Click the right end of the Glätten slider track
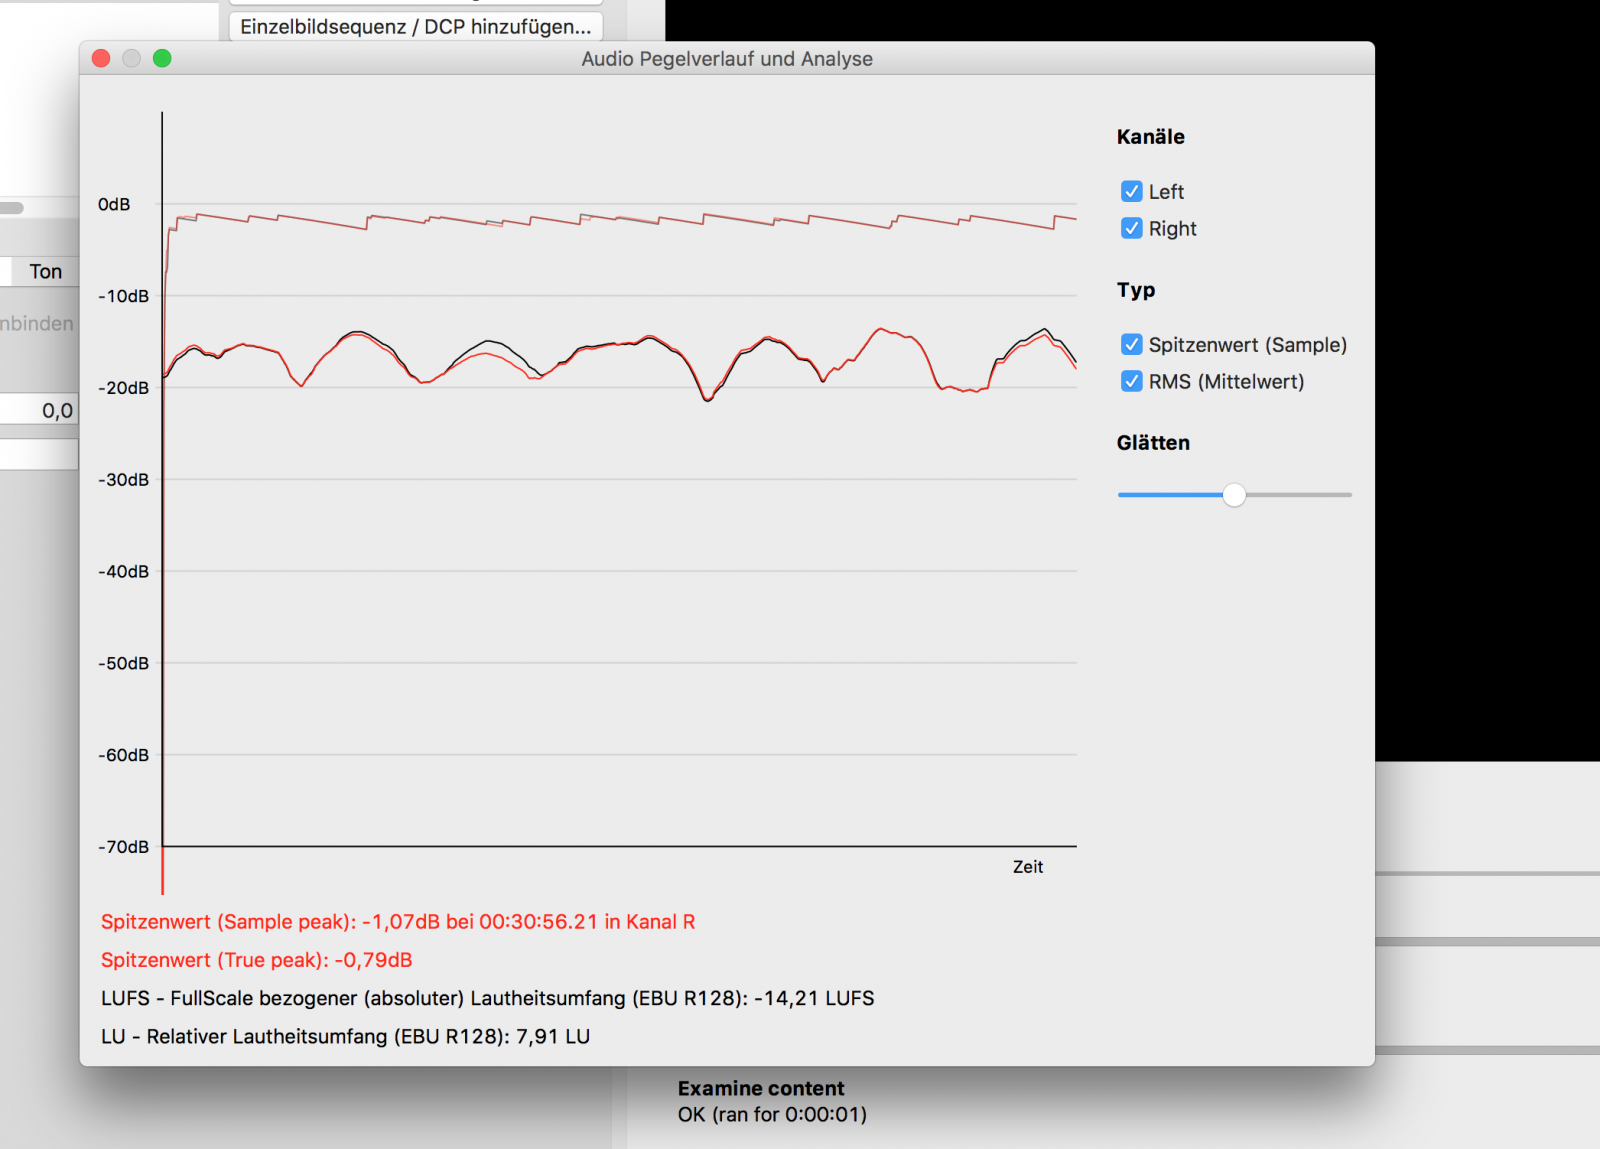Image resolution: width=1600 pixels, height=1149 pixels. click(1346, 495)
